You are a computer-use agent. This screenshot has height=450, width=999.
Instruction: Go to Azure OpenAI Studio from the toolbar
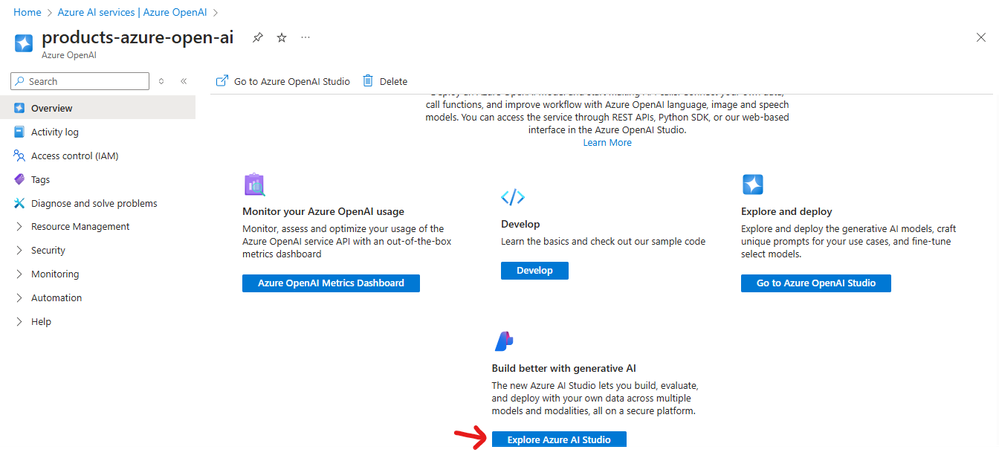pos(292,82)
